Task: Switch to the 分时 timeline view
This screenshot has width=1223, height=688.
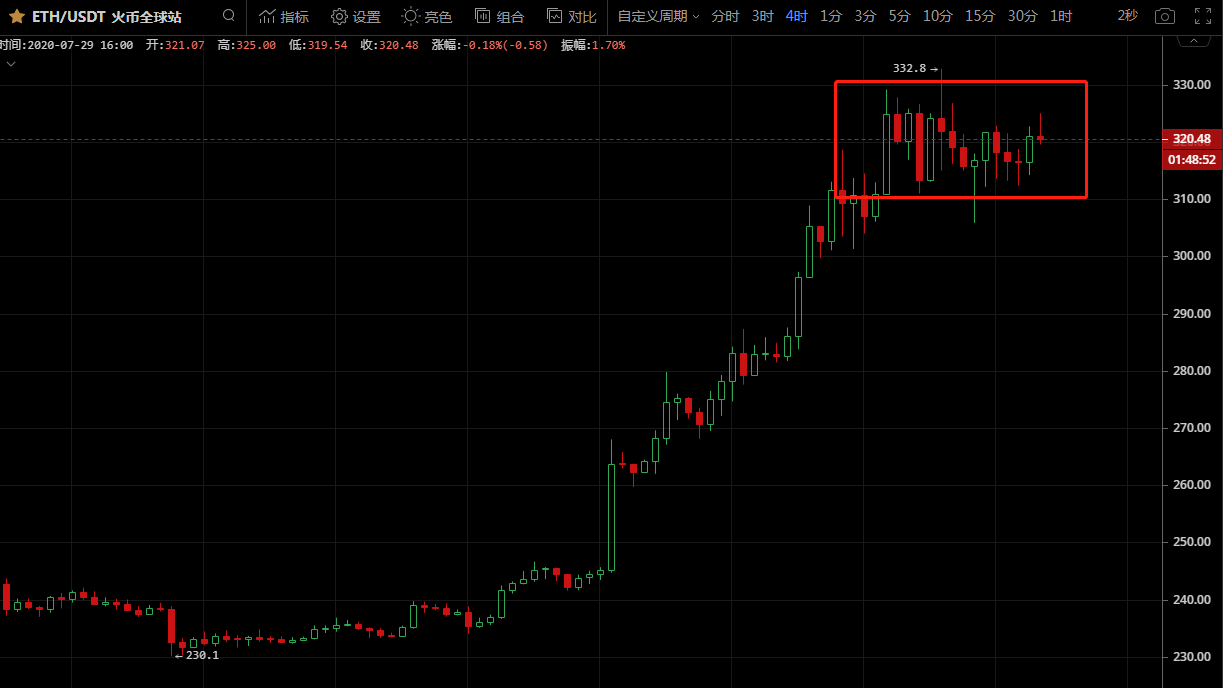Action: pyautogui.click(x=725, y=17)
